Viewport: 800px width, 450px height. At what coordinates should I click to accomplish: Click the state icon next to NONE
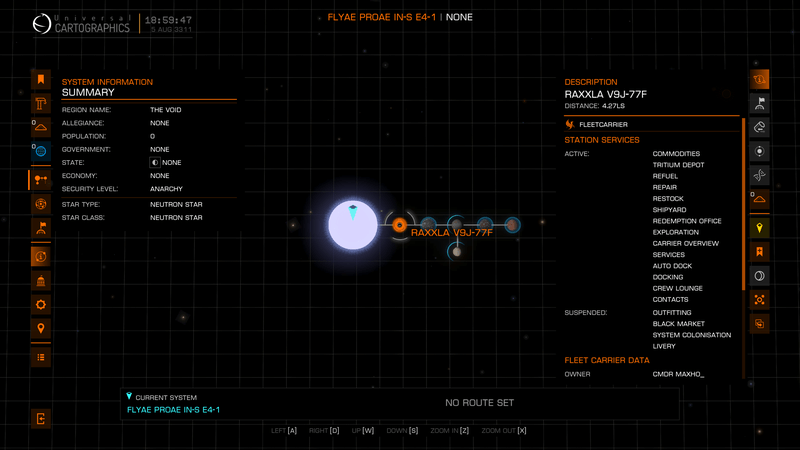[x=155, y=162]
